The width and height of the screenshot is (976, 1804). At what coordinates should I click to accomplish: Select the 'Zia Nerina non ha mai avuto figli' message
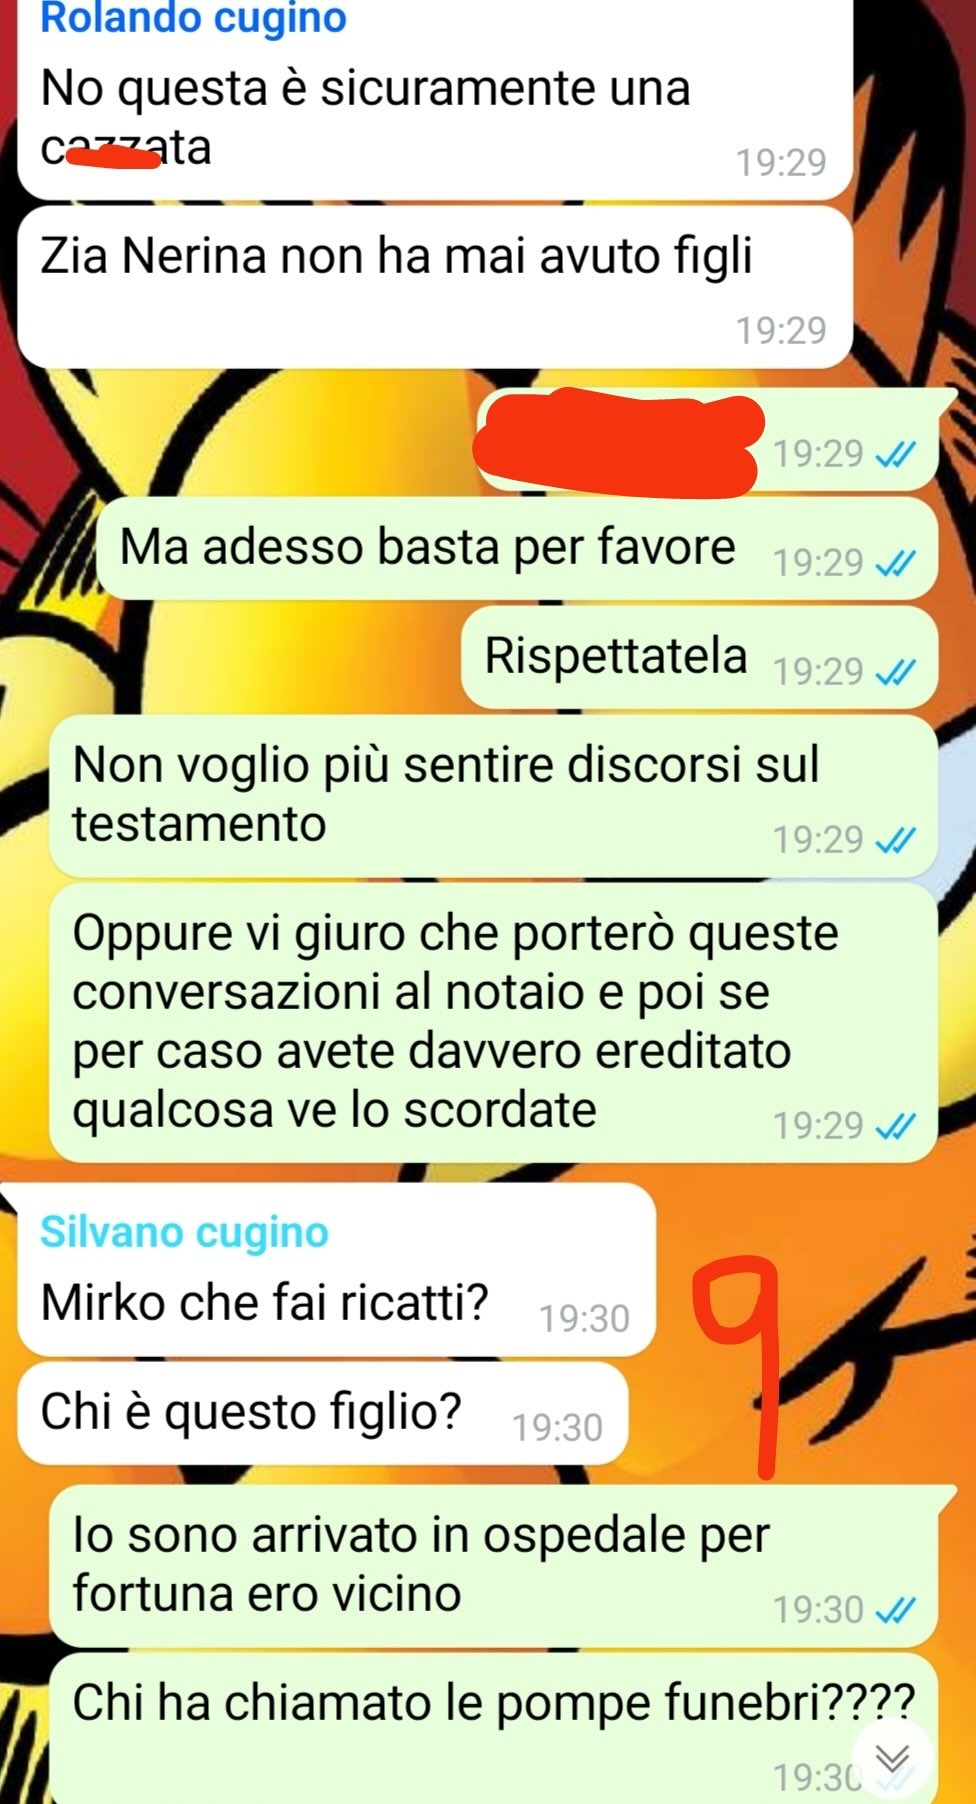click(x=435, y=287)
